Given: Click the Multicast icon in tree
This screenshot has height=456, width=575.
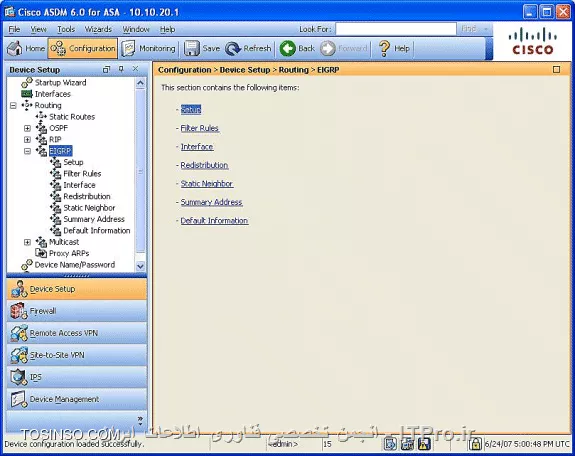Looking at the screenshot, I should click(x=41, y=242).
